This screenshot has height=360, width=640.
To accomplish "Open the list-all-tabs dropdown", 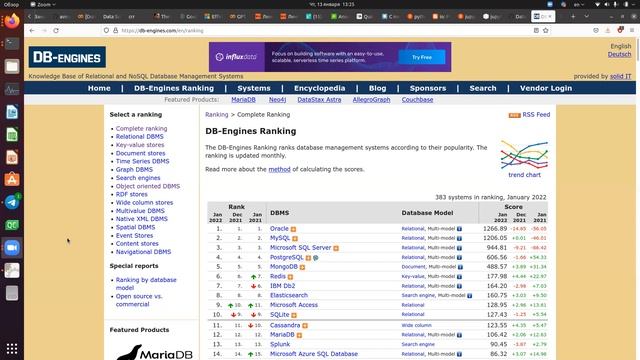I will click(587, 16).
